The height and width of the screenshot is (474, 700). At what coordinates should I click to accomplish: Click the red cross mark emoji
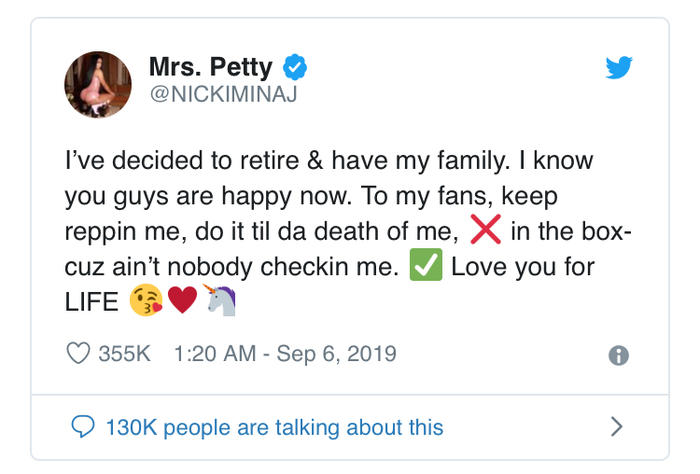pos(484,232)
